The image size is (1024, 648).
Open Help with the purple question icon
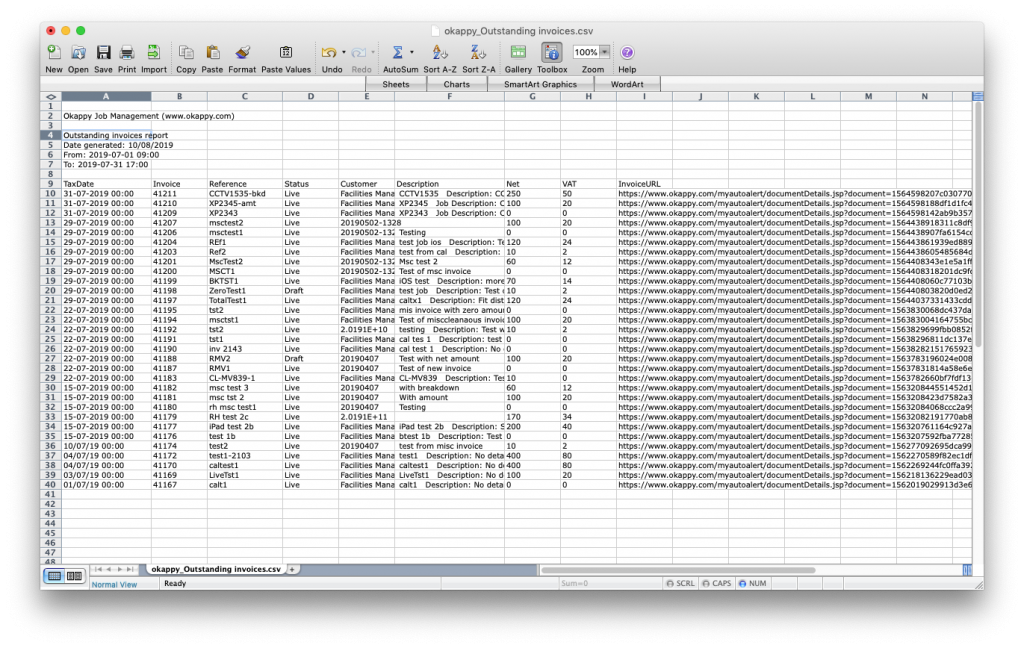(627, 53)
